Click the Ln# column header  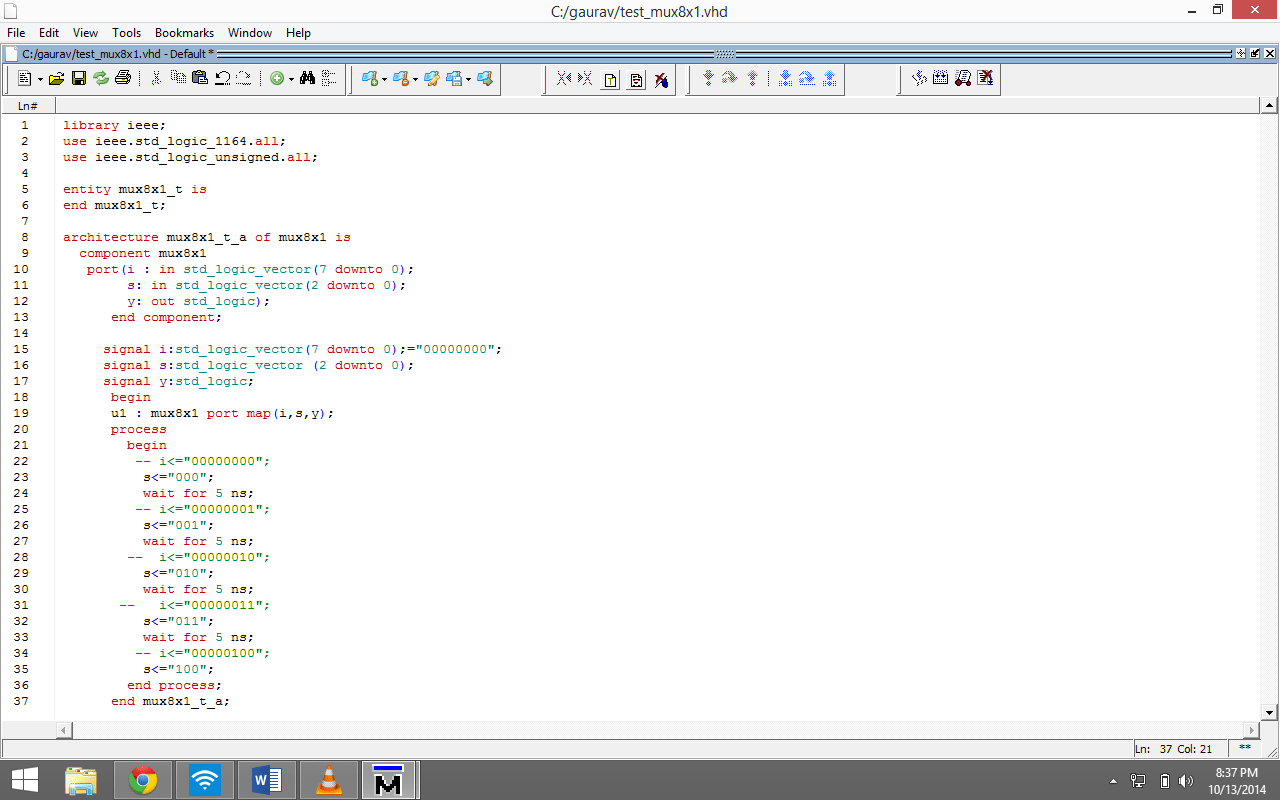tap(28, 105)
